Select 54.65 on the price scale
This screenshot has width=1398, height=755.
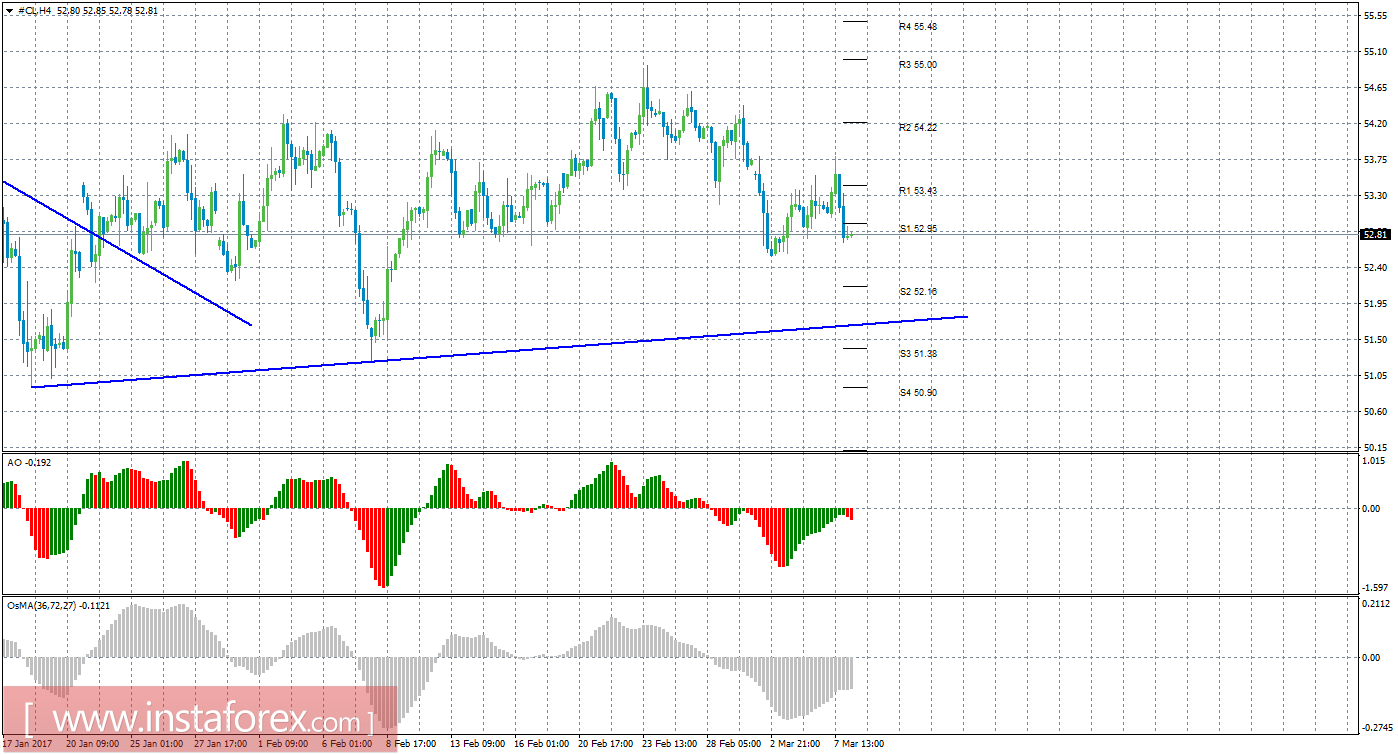click(1376, 88)
